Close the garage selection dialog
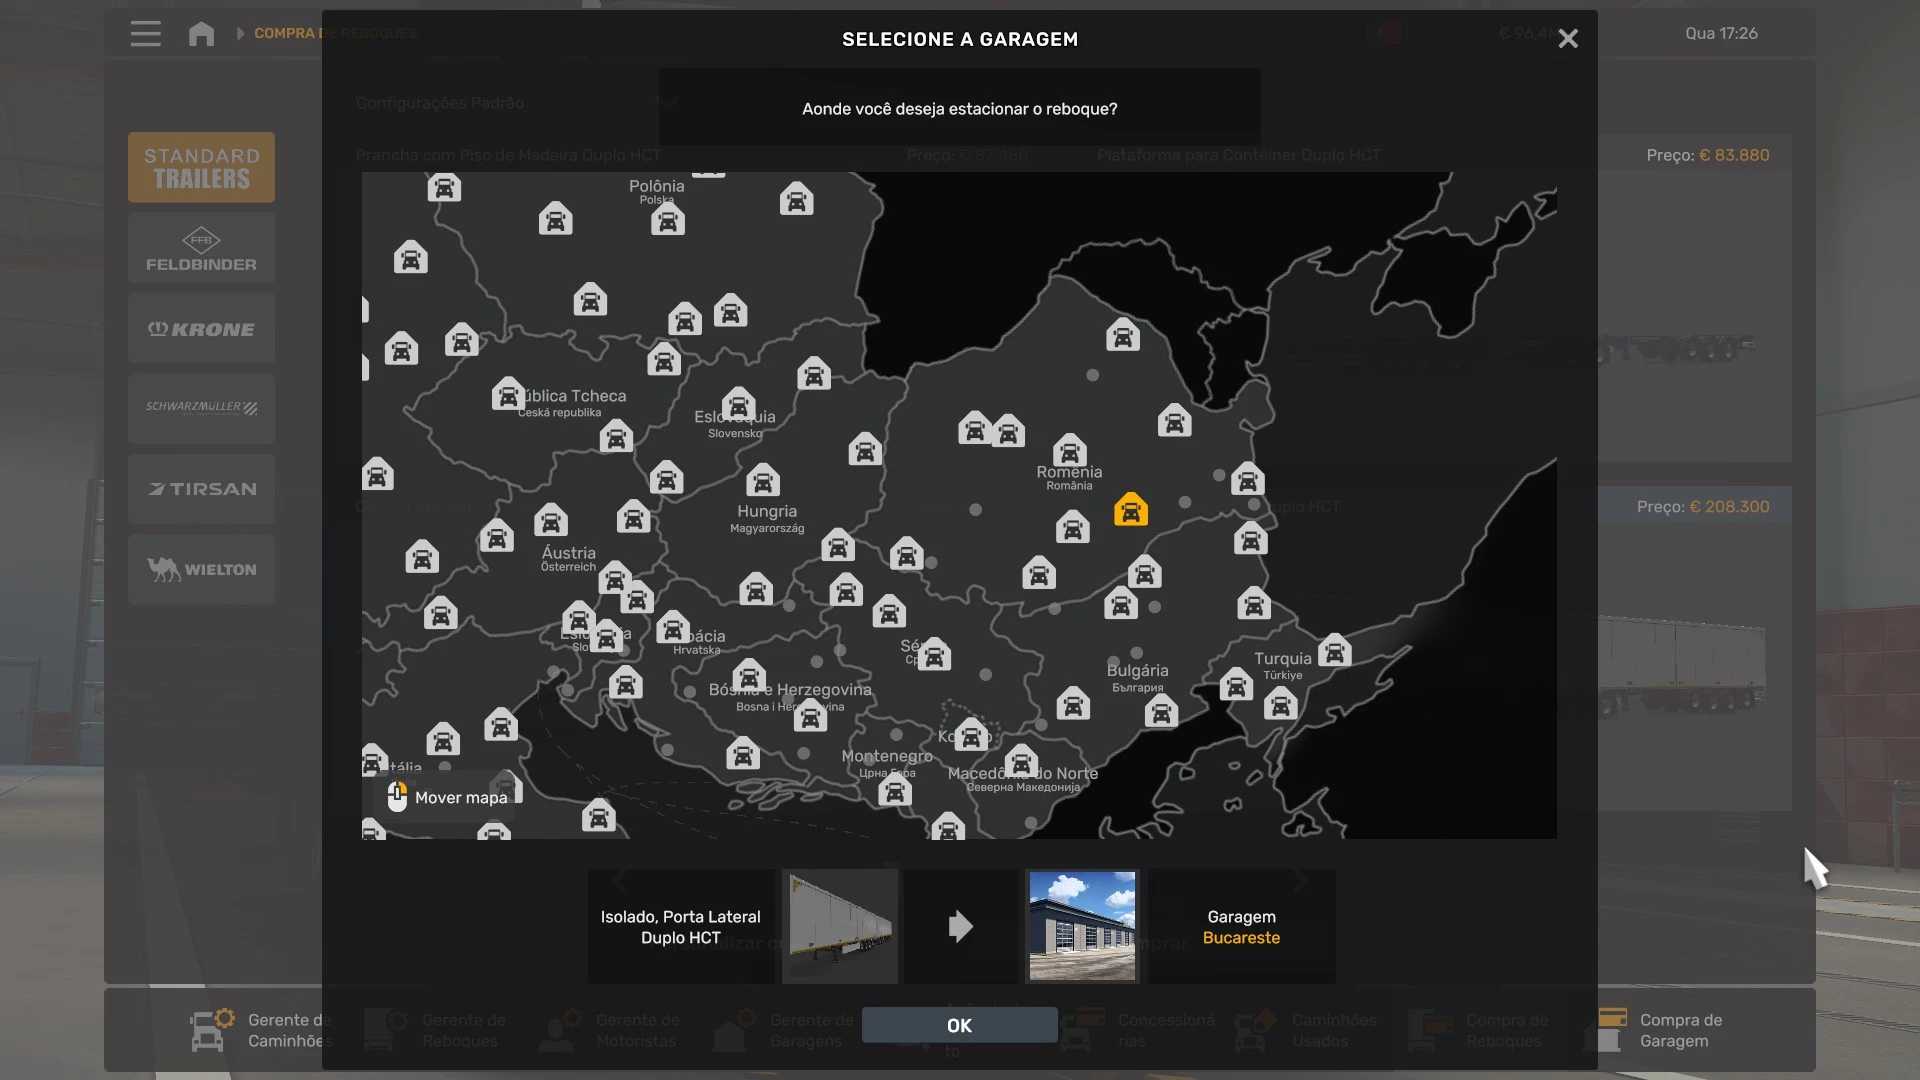This screenshot has width=1920, height=1080. click(x=1567, y=39)
